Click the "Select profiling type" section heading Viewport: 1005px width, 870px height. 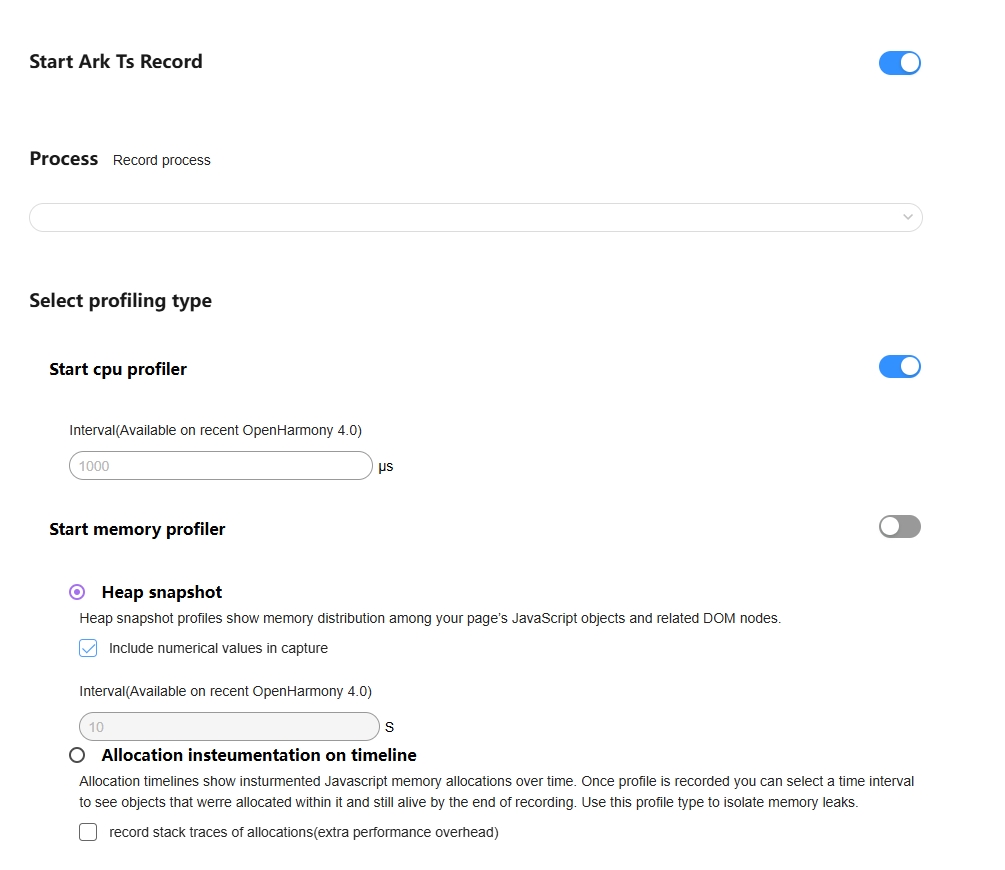coord(120,301)
